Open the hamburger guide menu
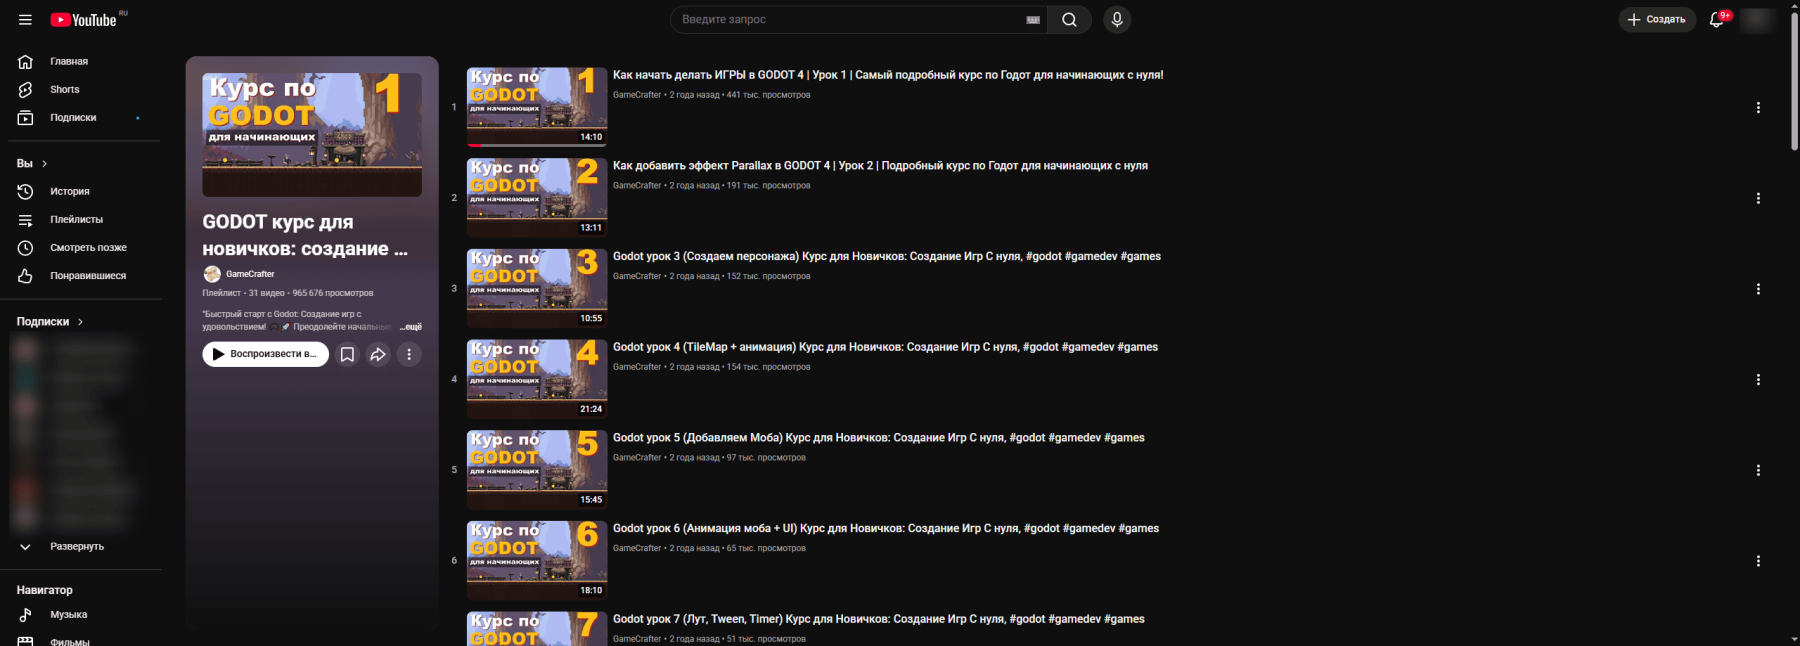 [25, 20]
